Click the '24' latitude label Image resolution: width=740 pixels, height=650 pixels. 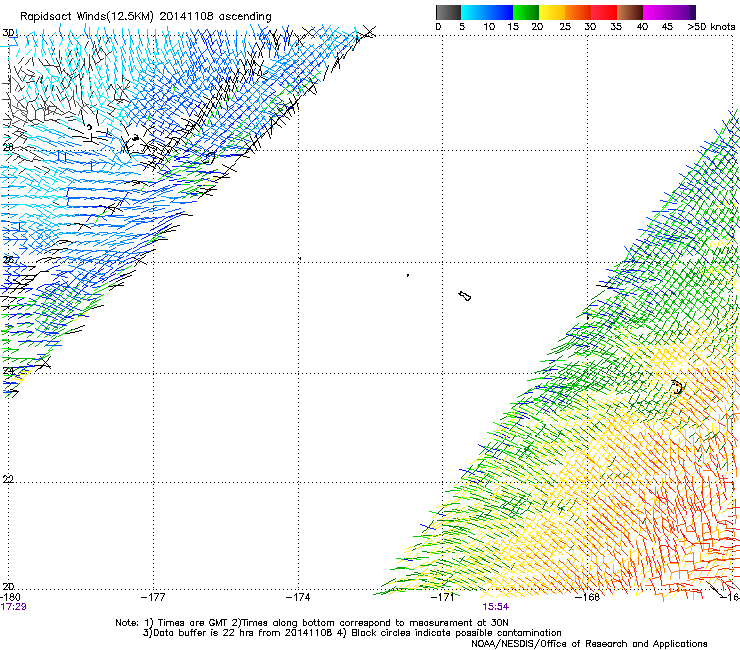tap(8, 371)
